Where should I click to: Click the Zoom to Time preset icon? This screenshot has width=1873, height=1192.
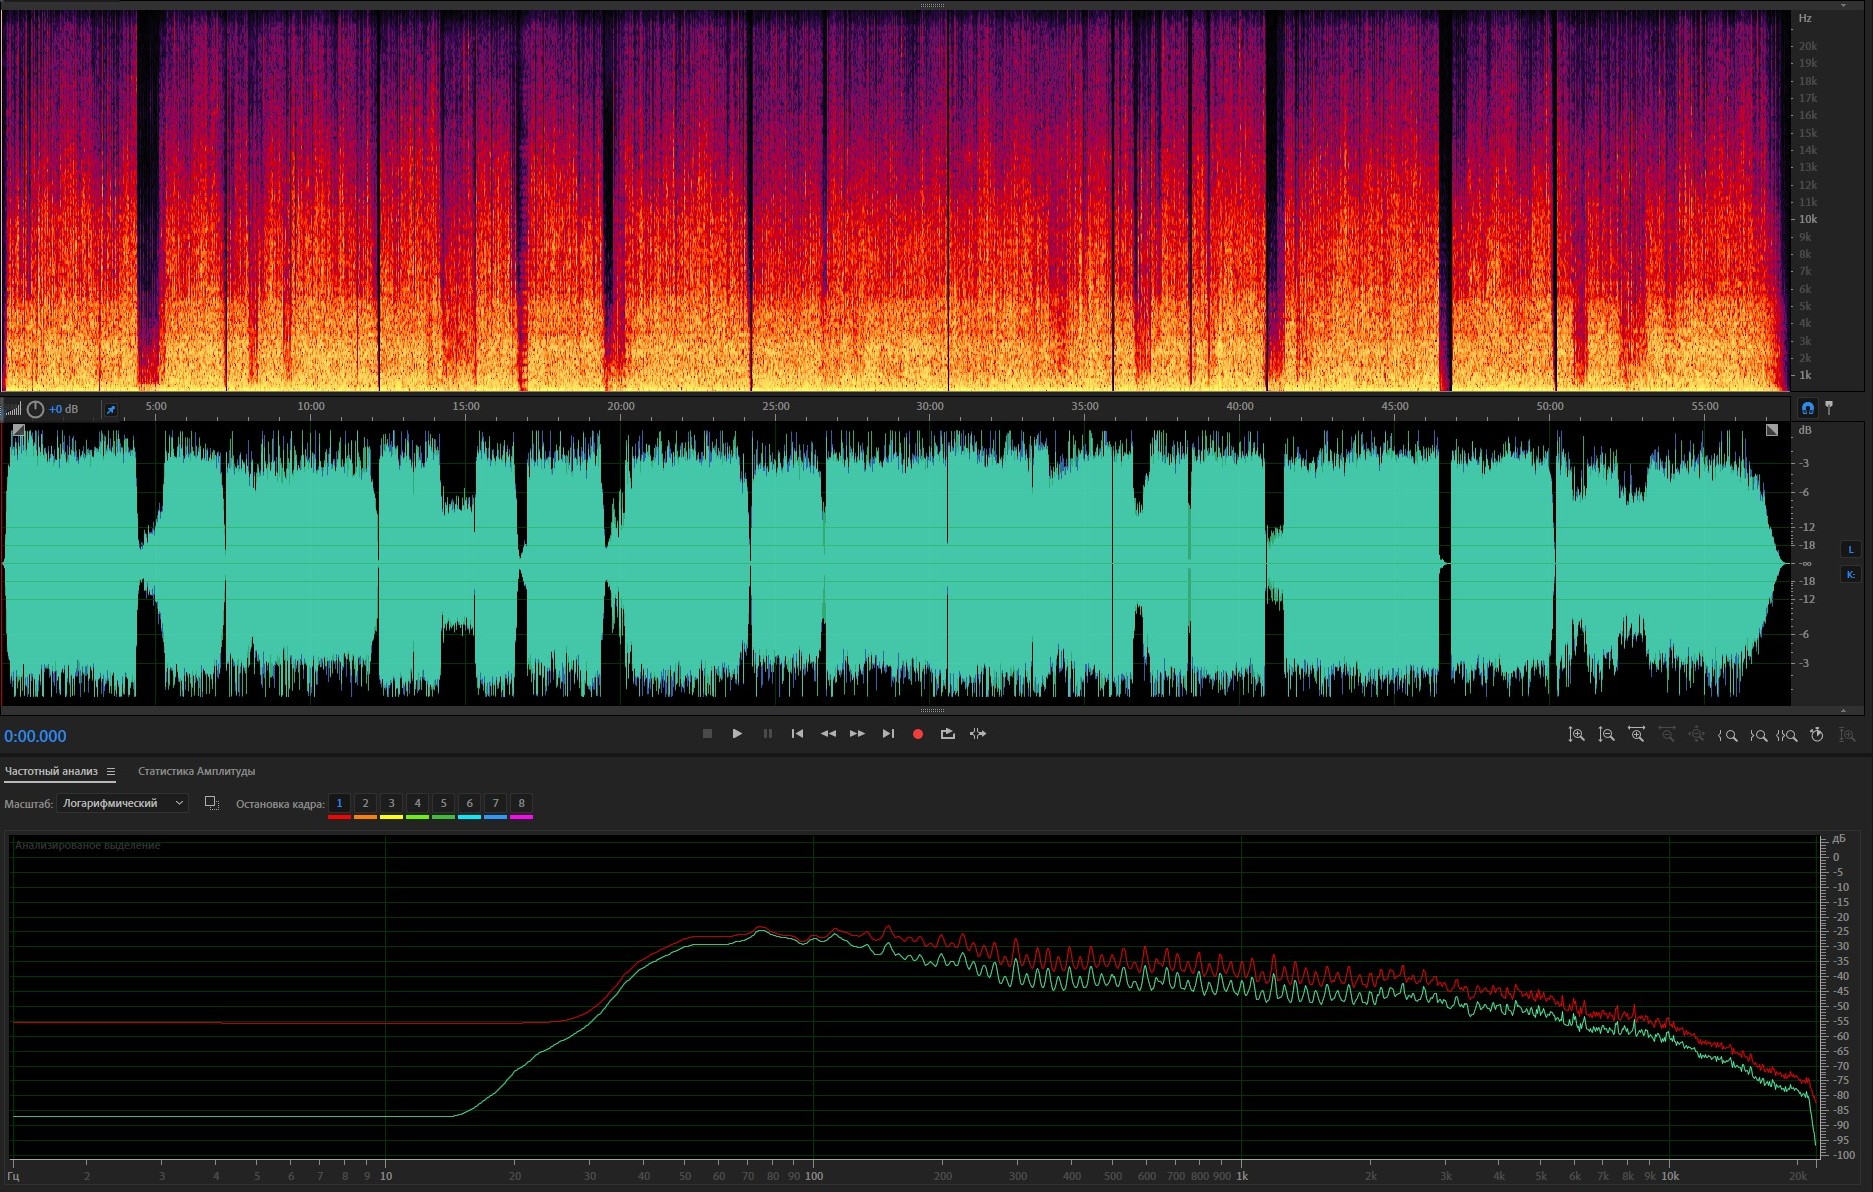(1817, 735)
